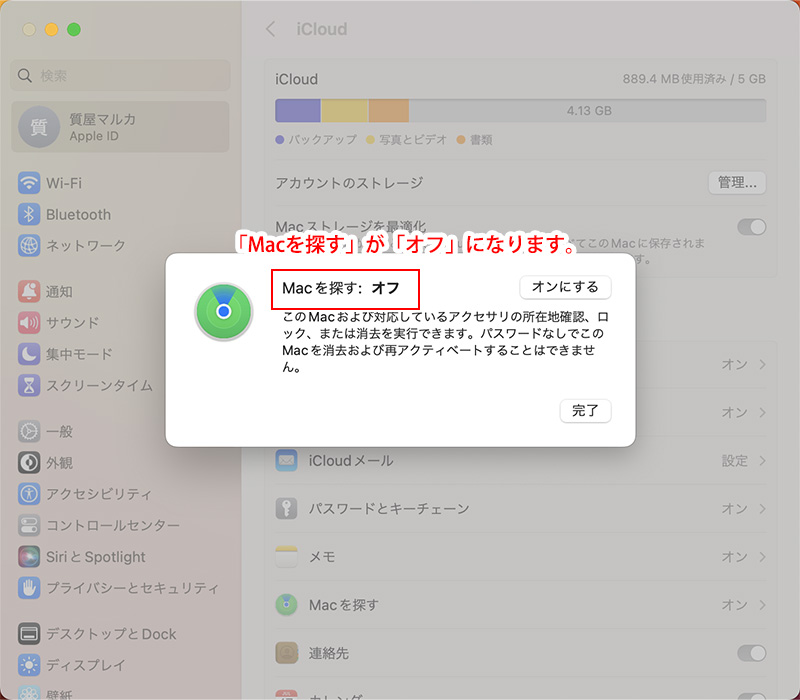Click the Wi-Fi icon in sidebar
Viewport: 800px width, 700px height.
[x=29, y=183]
